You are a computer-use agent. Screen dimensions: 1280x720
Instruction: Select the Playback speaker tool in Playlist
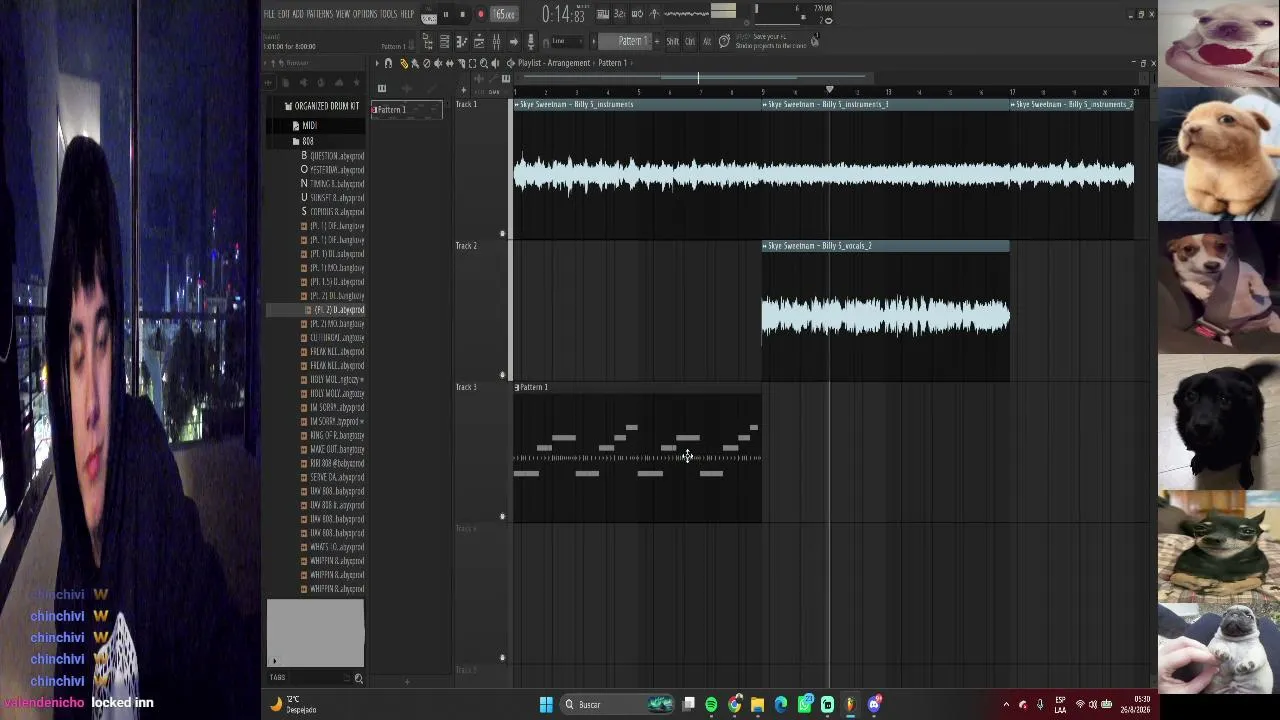495,63
